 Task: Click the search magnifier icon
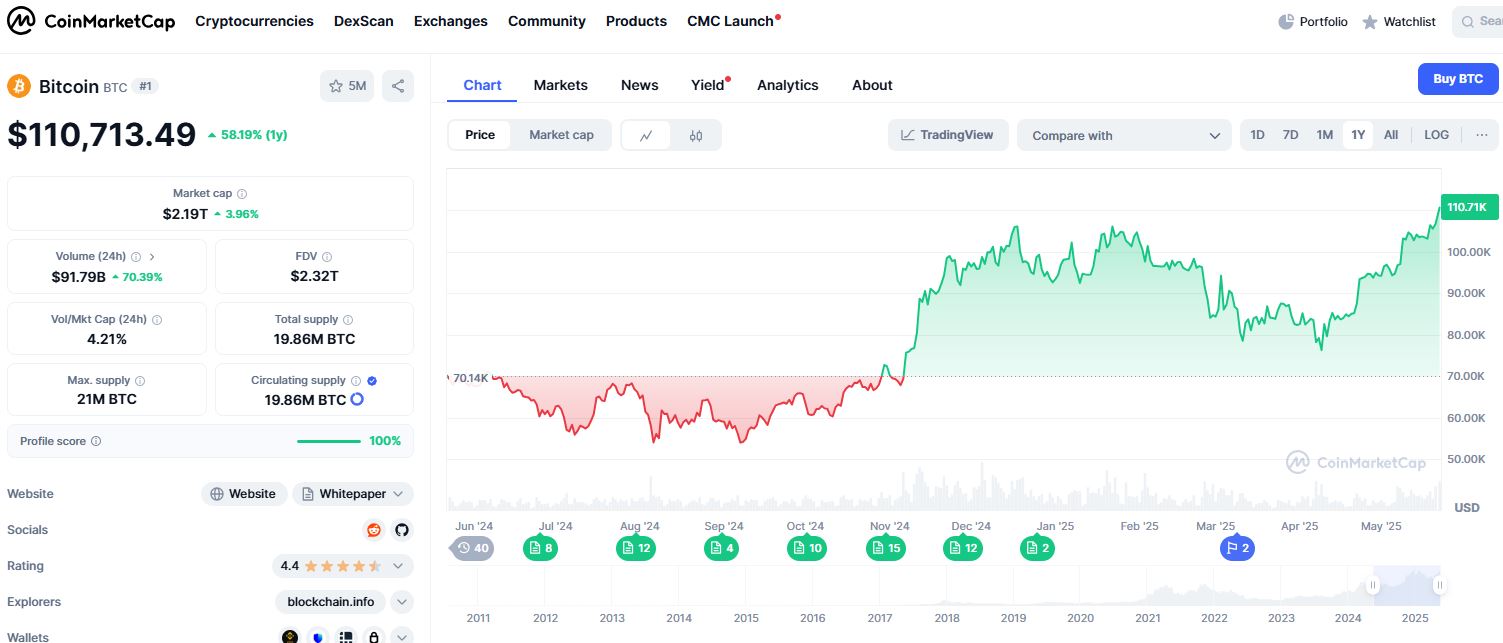point(1468,21)
